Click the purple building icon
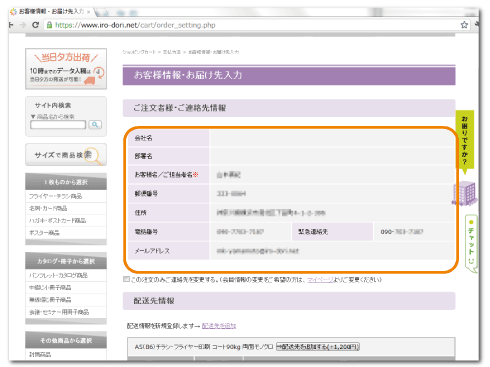Viewport: 490px width, 367px height. point(464,193)
